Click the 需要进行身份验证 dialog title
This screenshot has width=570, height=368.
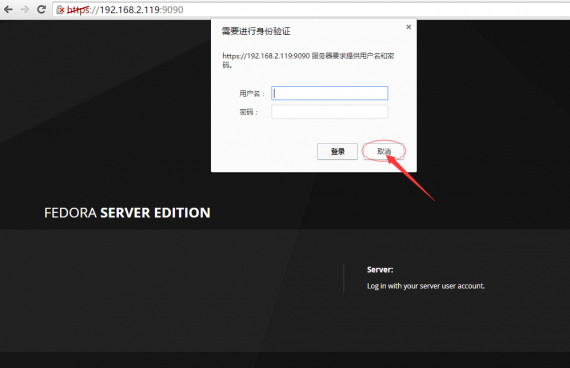coord(256,31)
